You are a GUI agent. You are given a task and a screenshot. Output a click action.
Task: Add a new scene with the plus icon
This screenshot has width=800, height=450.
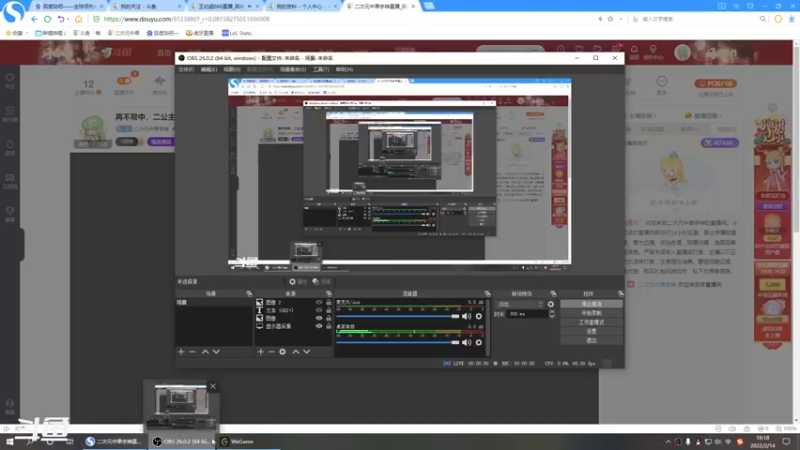coord(181,352)
